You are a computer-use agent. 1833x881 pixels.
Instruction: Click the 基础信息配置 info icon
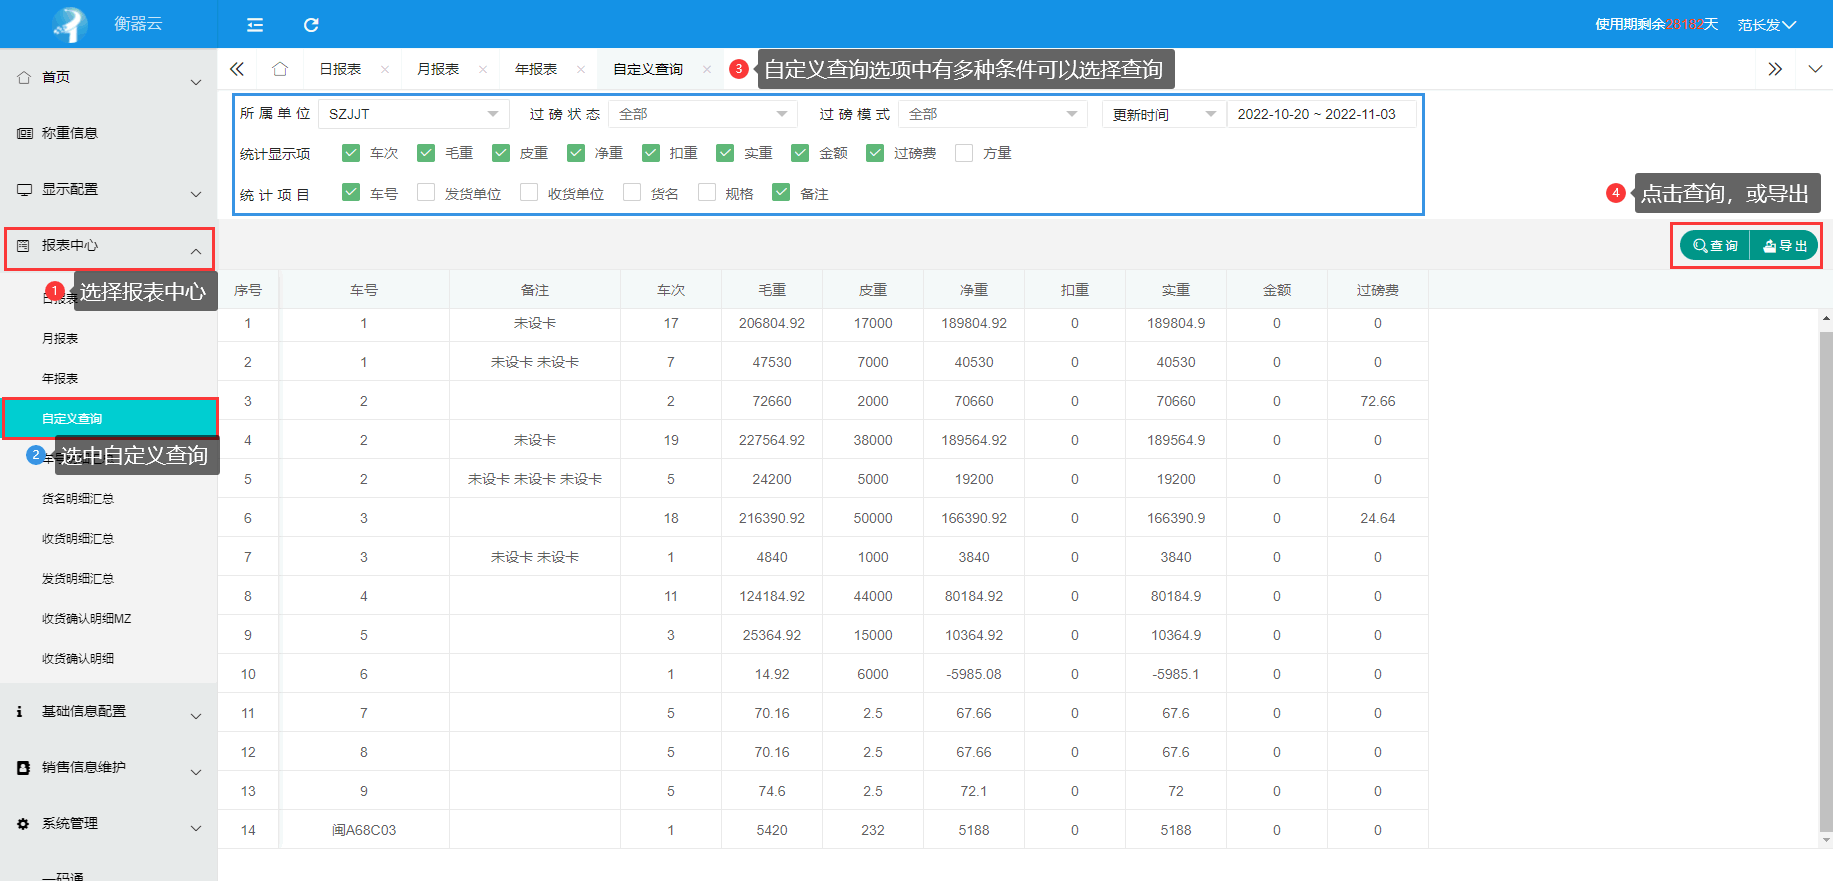tap(20, 711)
